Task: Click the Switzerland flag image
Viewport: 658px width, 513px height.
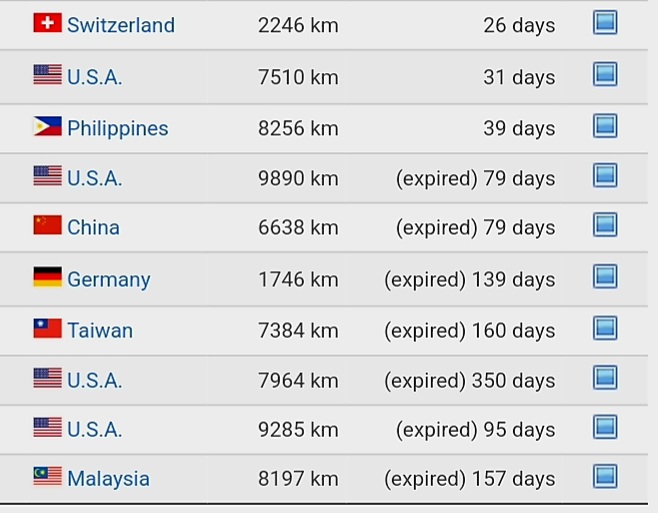Action: point(47,23)
